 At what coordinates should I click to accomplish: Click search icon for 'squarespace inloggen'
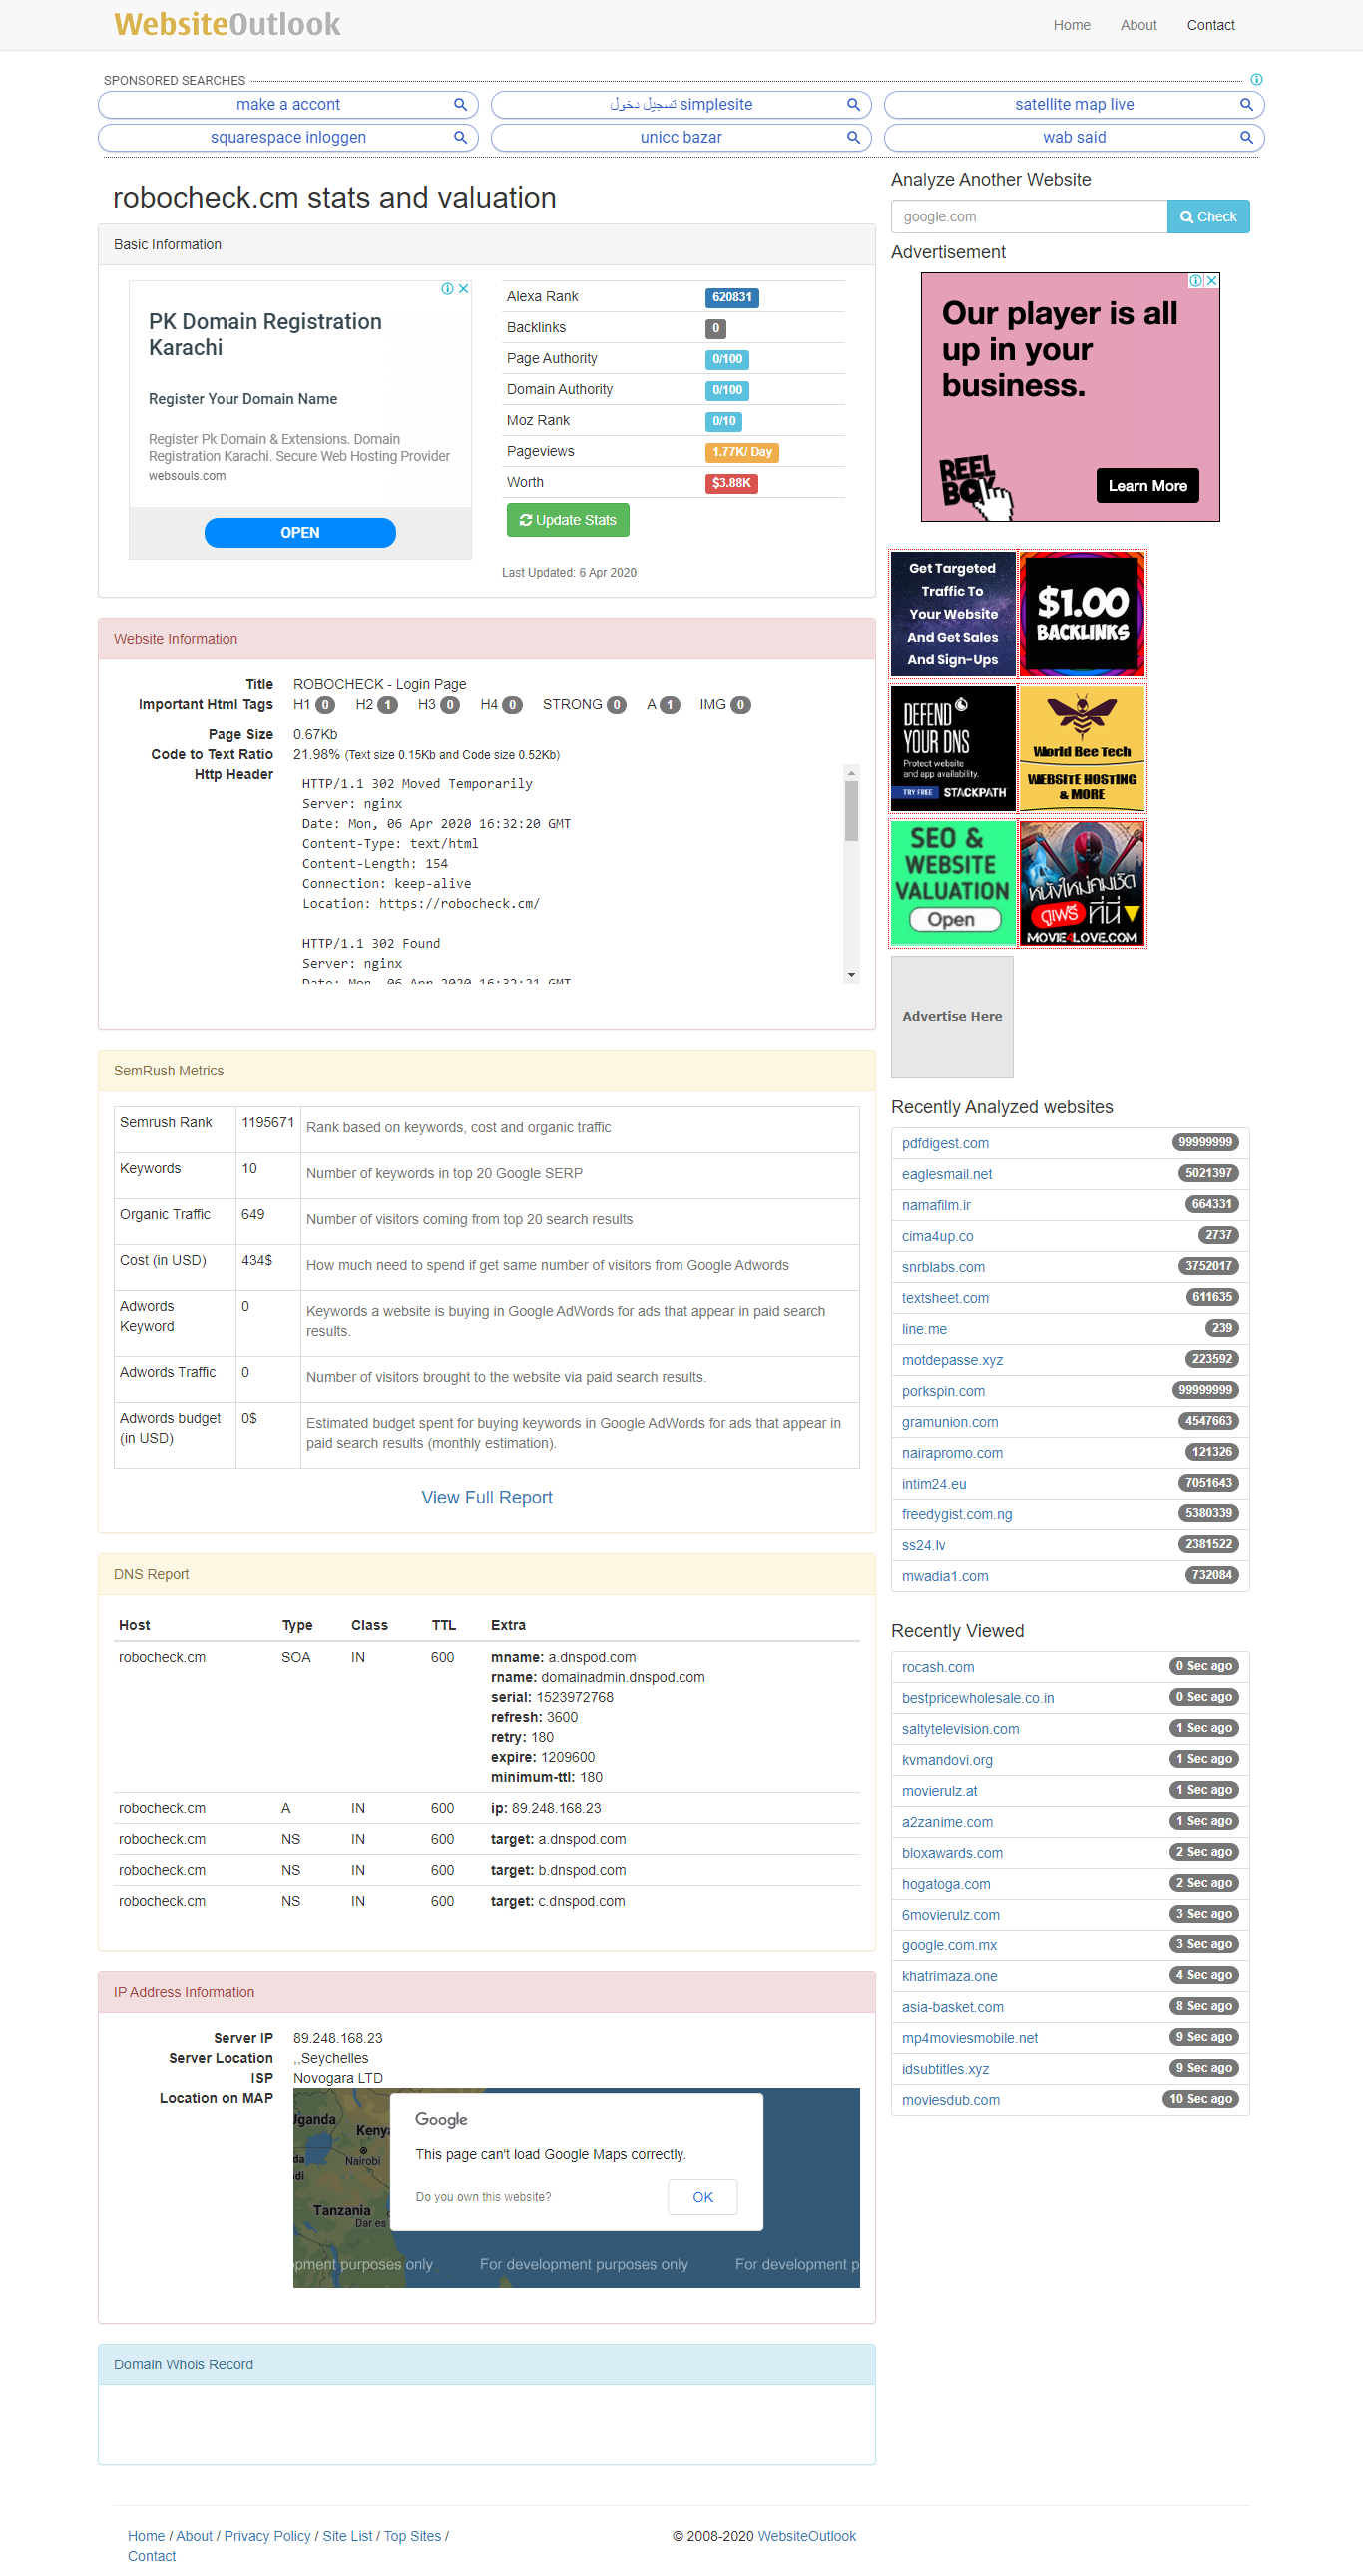pos(460,137)
